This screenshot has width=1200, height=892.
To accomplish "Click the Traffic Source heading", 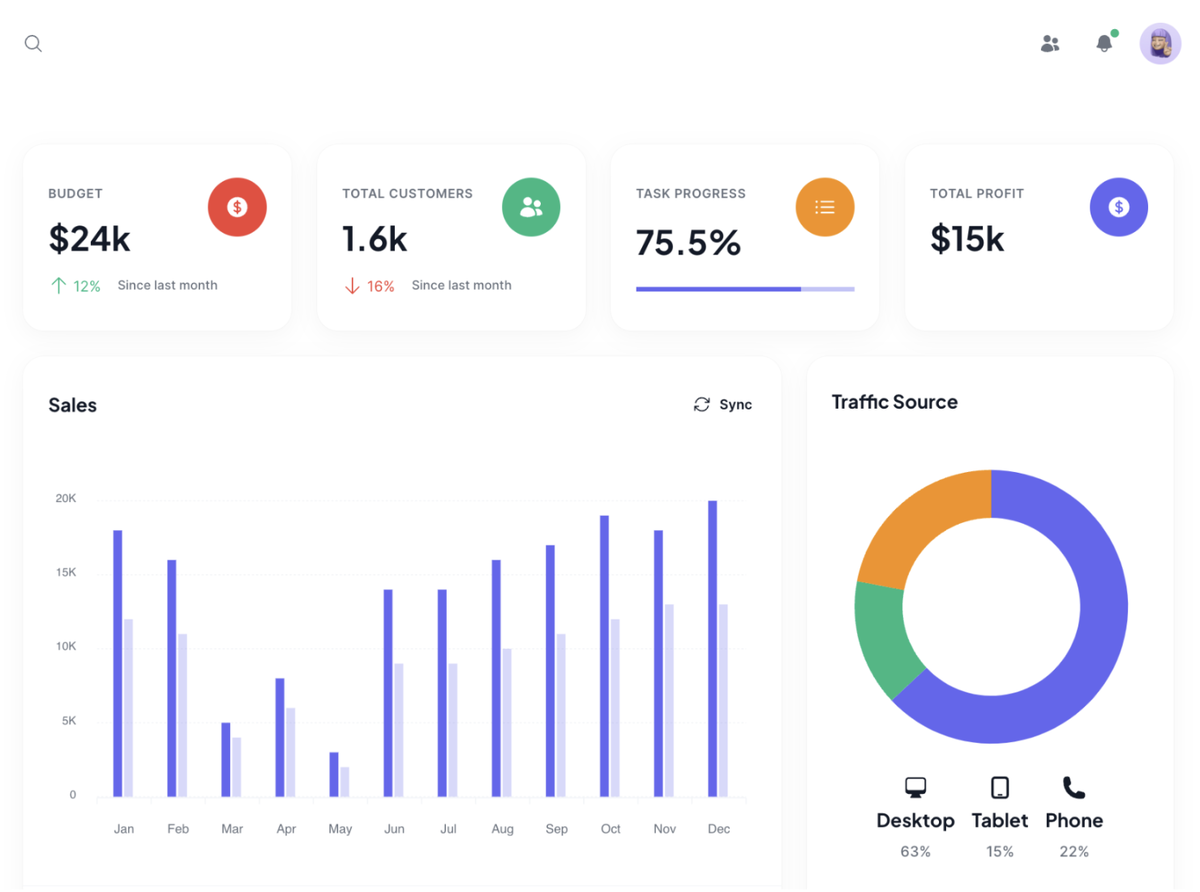I will click(x=895, y=402).
